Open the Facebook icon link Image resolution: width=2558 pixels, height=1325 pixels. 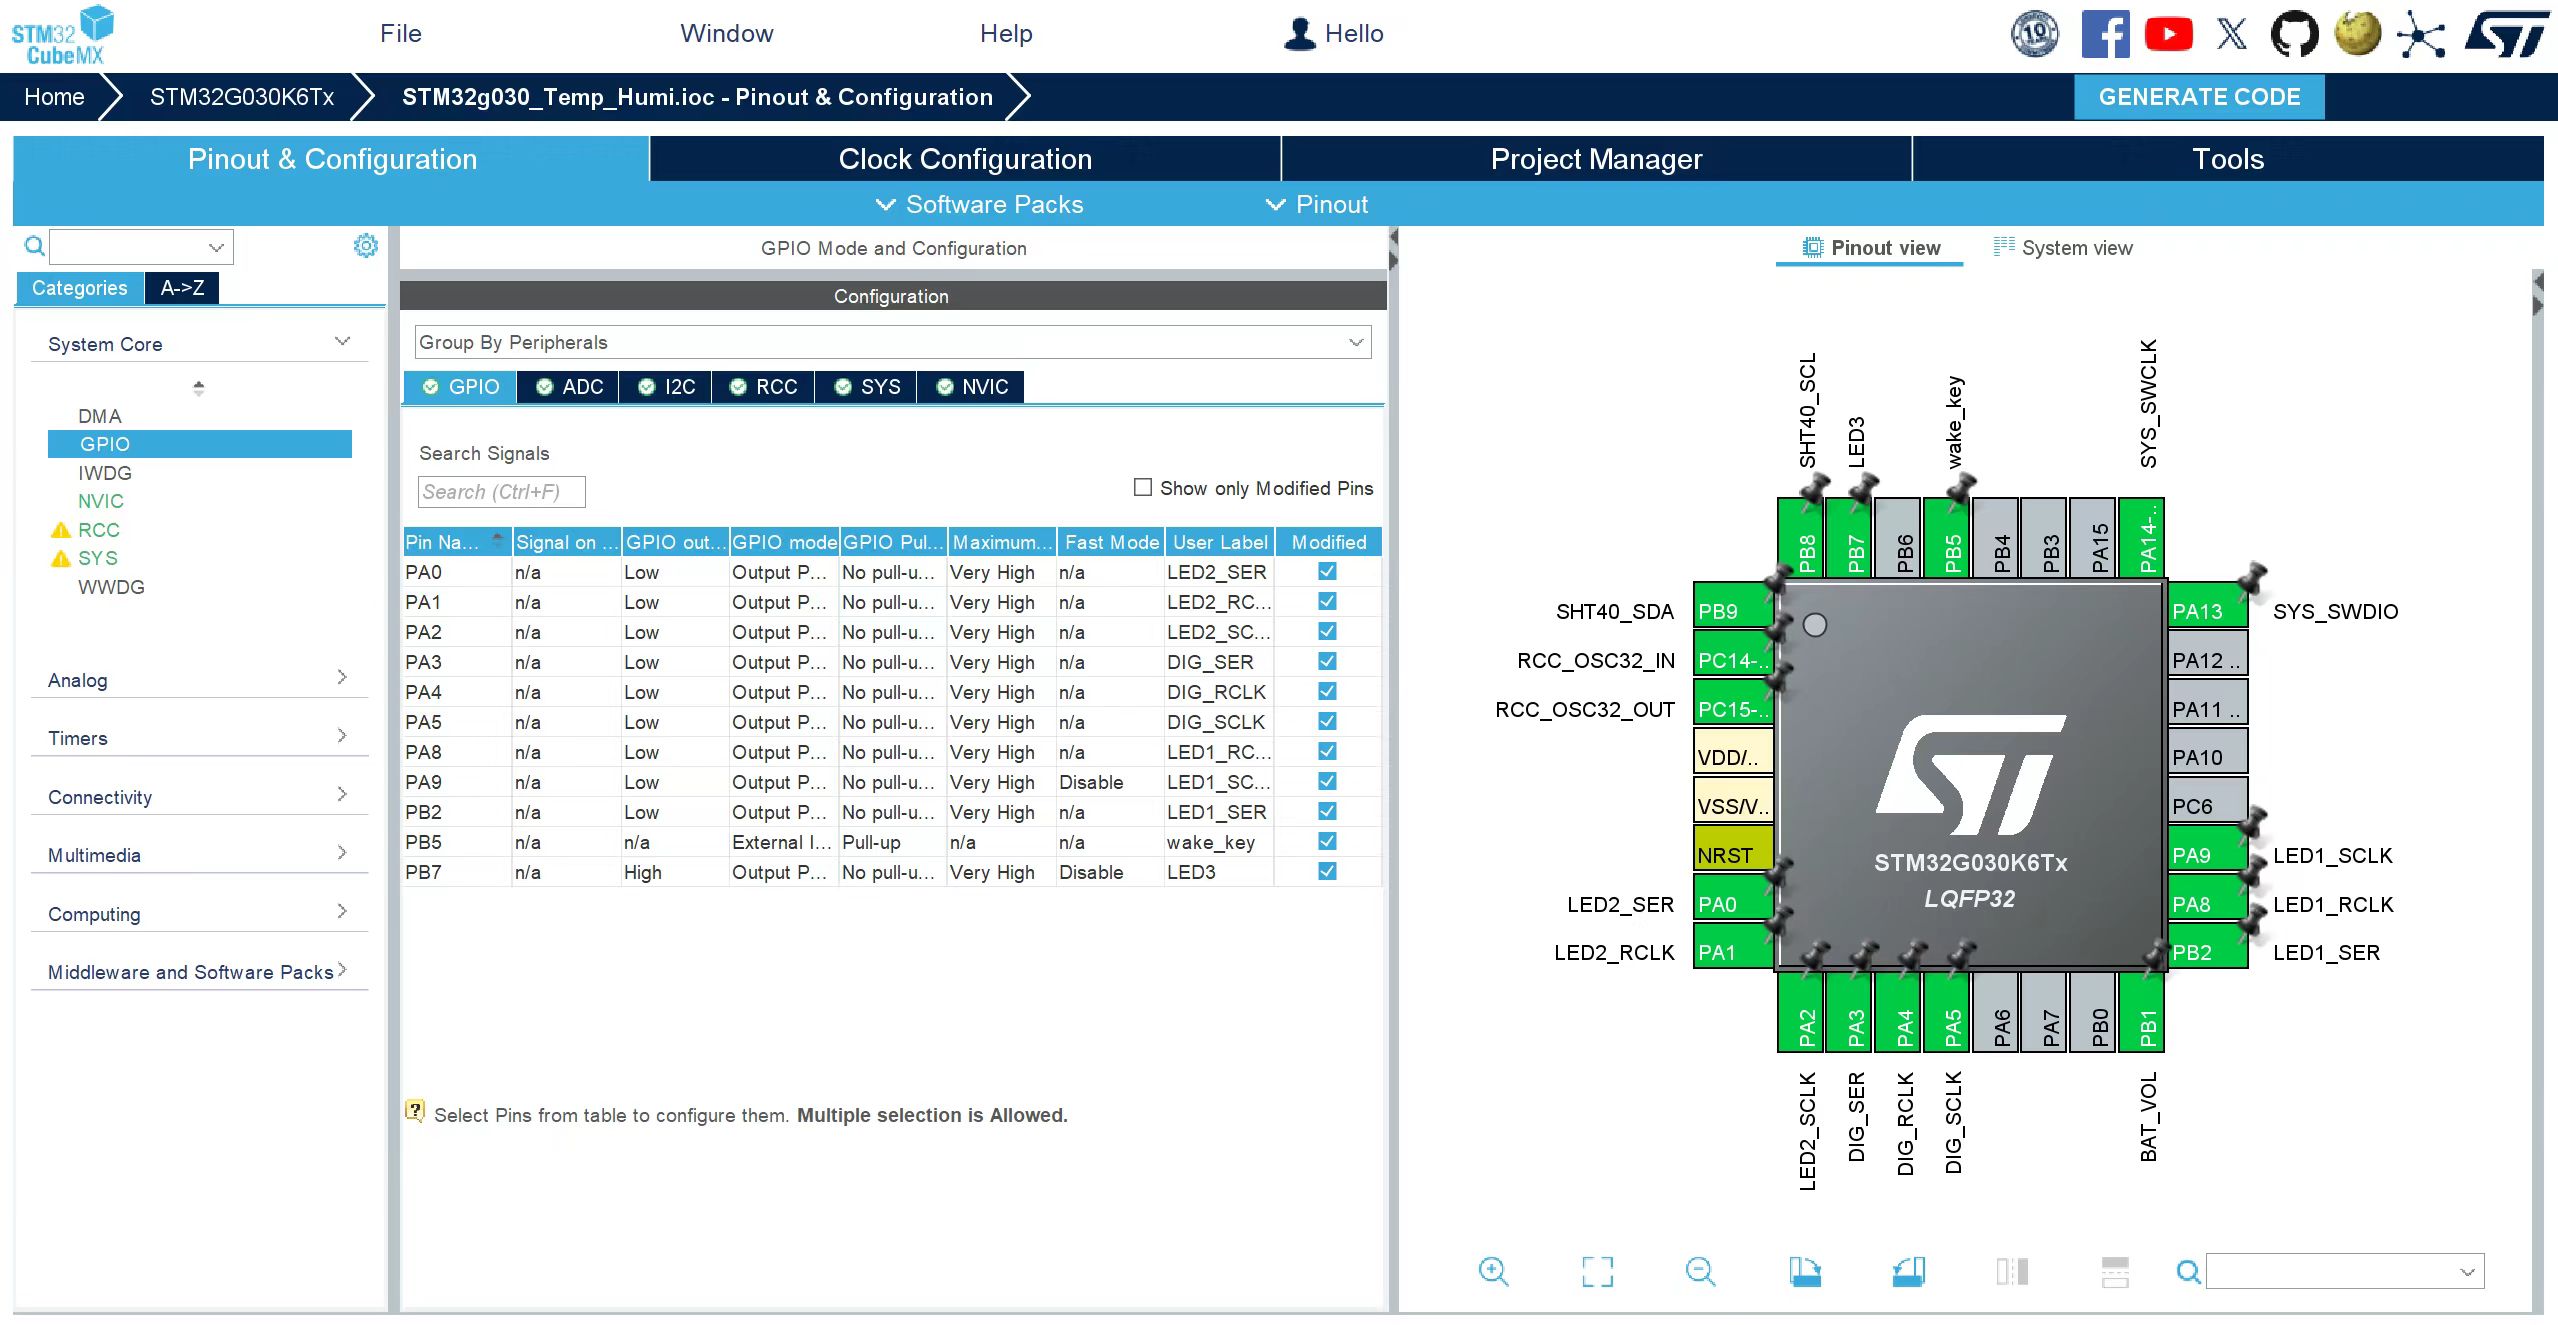tap(2105, 34)
